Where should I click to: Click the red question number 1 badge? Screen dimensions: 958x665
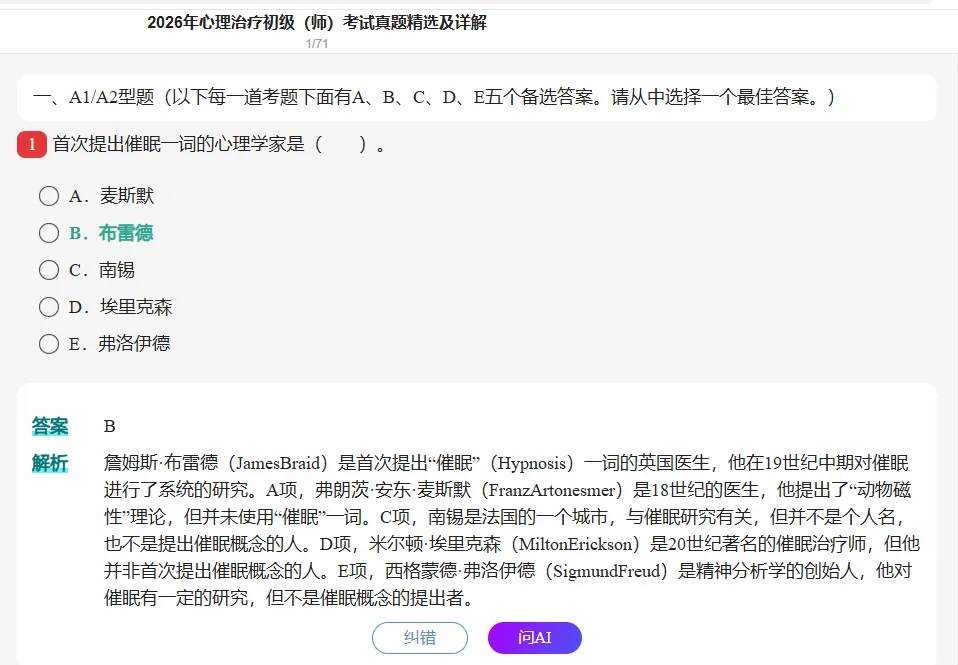click(32, 145)
